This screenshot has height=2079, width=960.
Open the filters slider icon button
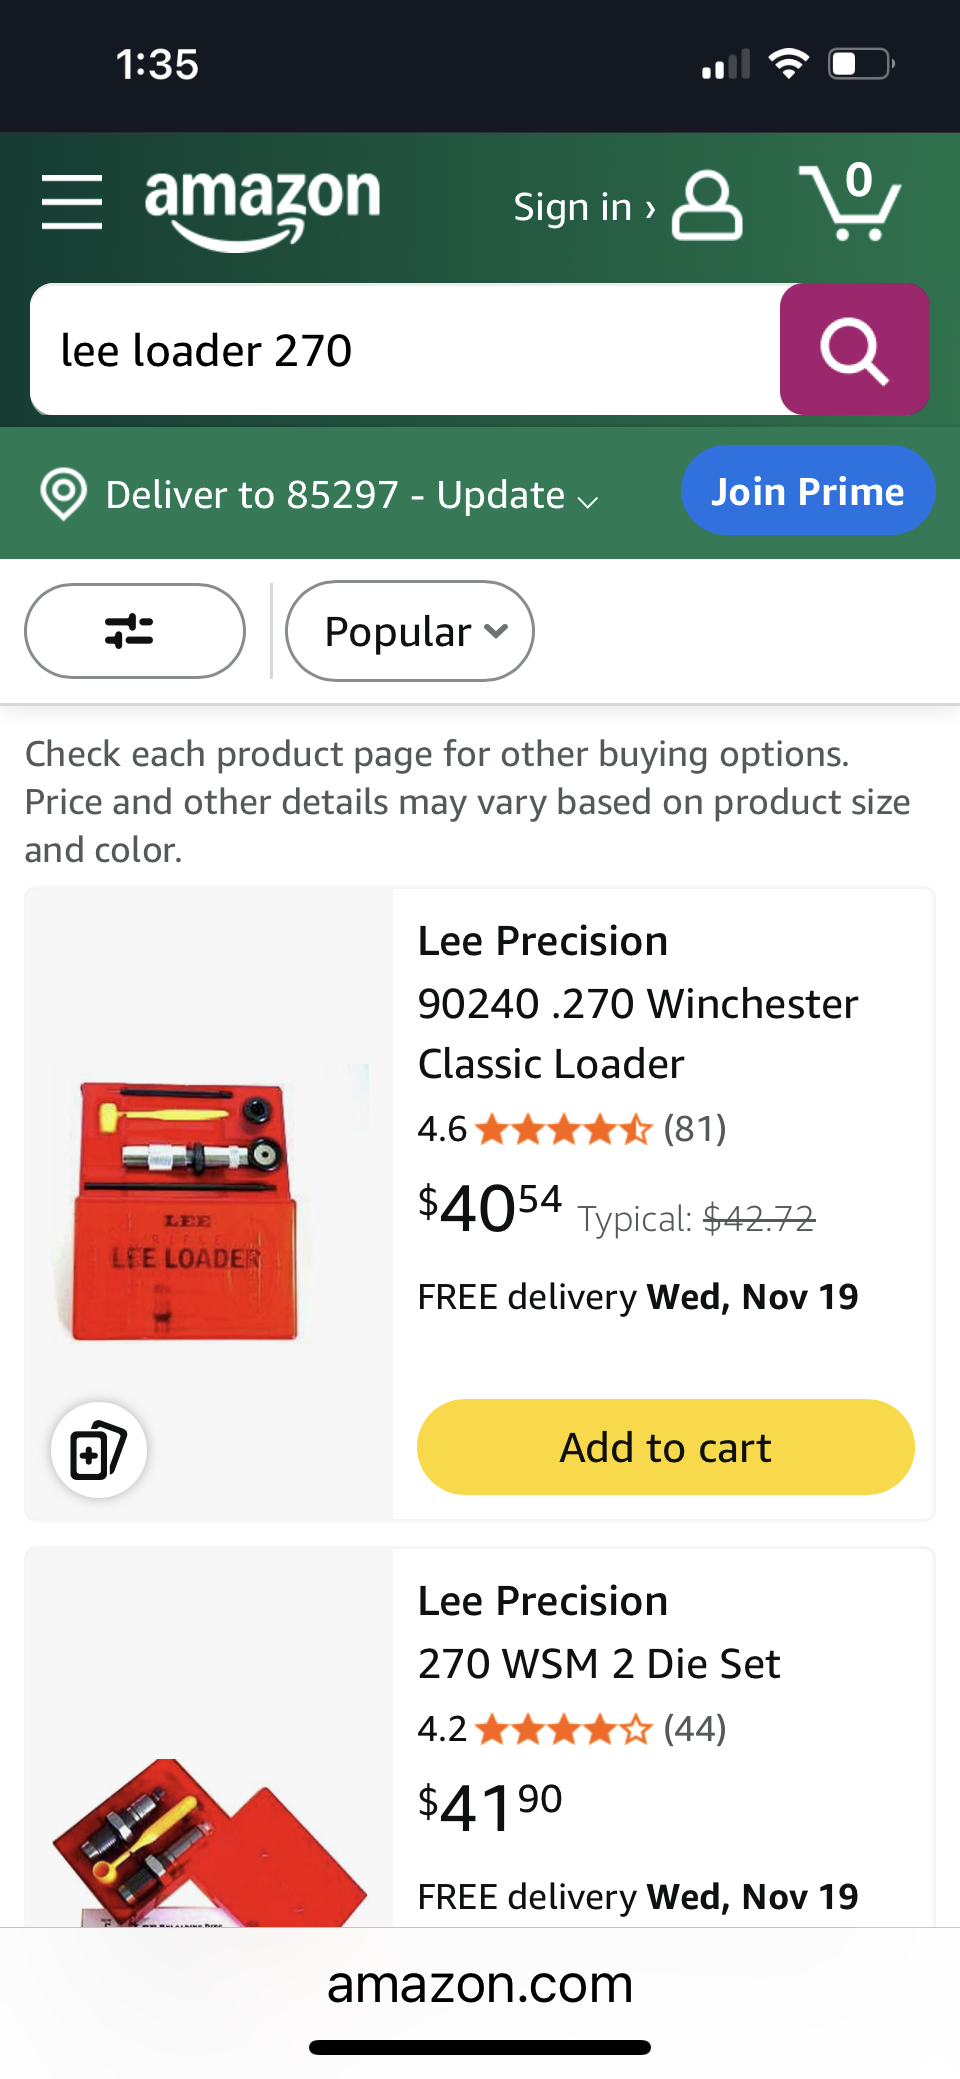click(134, 631)
